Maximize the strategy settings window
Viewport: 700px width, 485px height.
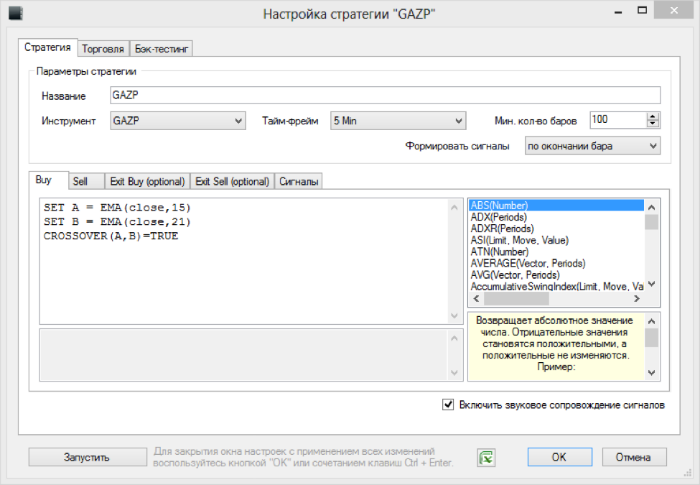642,11
